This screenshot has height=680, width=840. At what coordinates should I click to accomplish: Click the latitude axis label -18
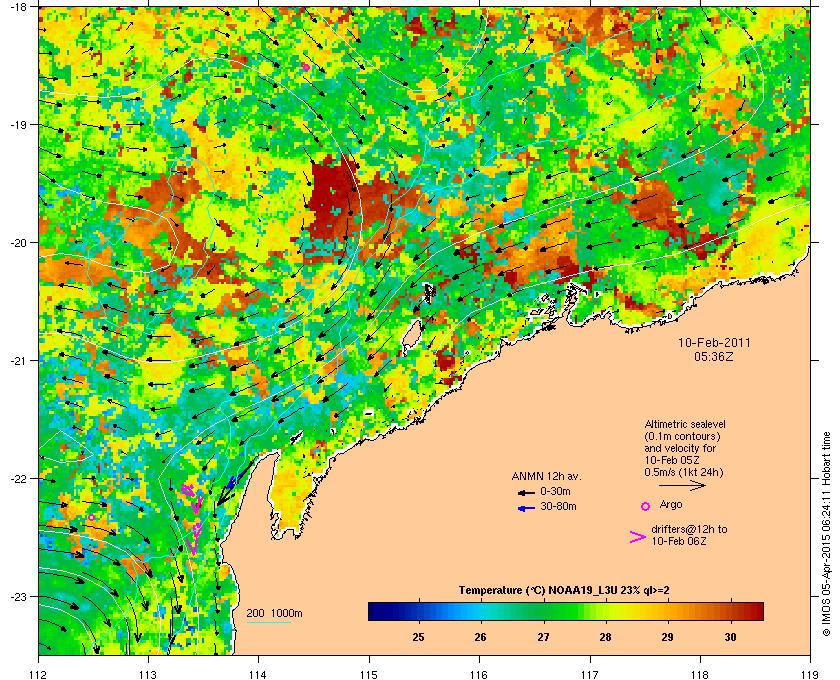pyautogui.click(x=18, y=7)
